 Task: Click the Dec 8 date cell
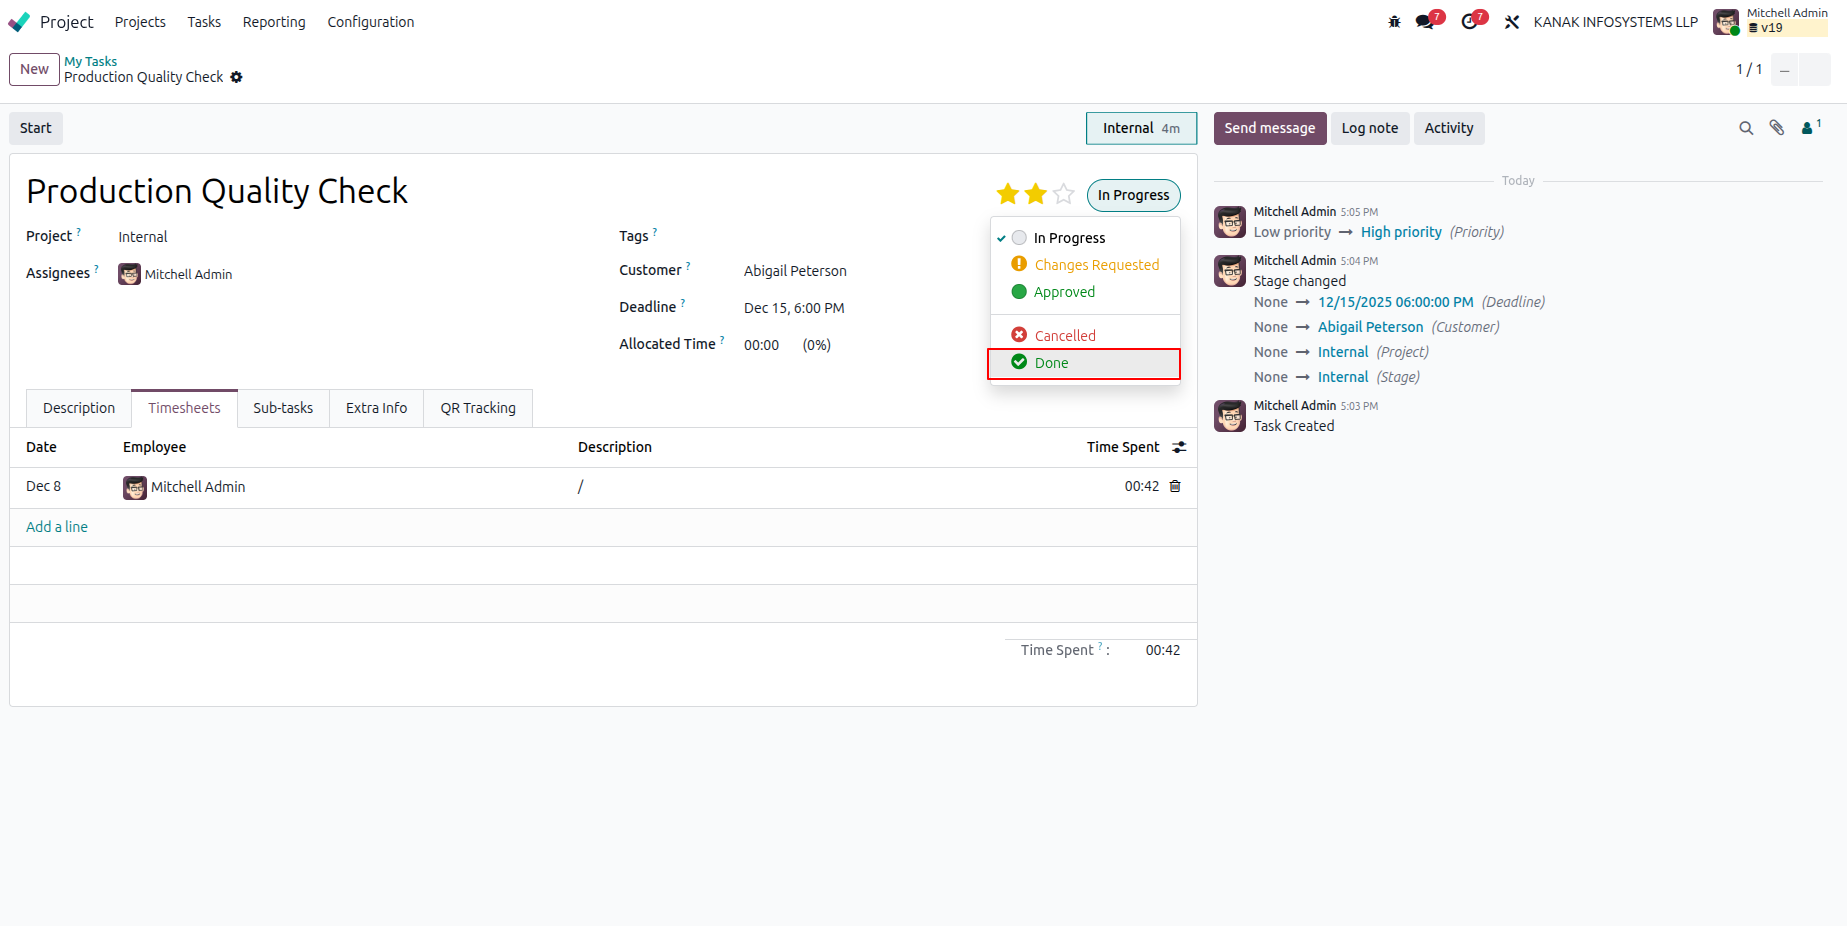coord(43,486)
